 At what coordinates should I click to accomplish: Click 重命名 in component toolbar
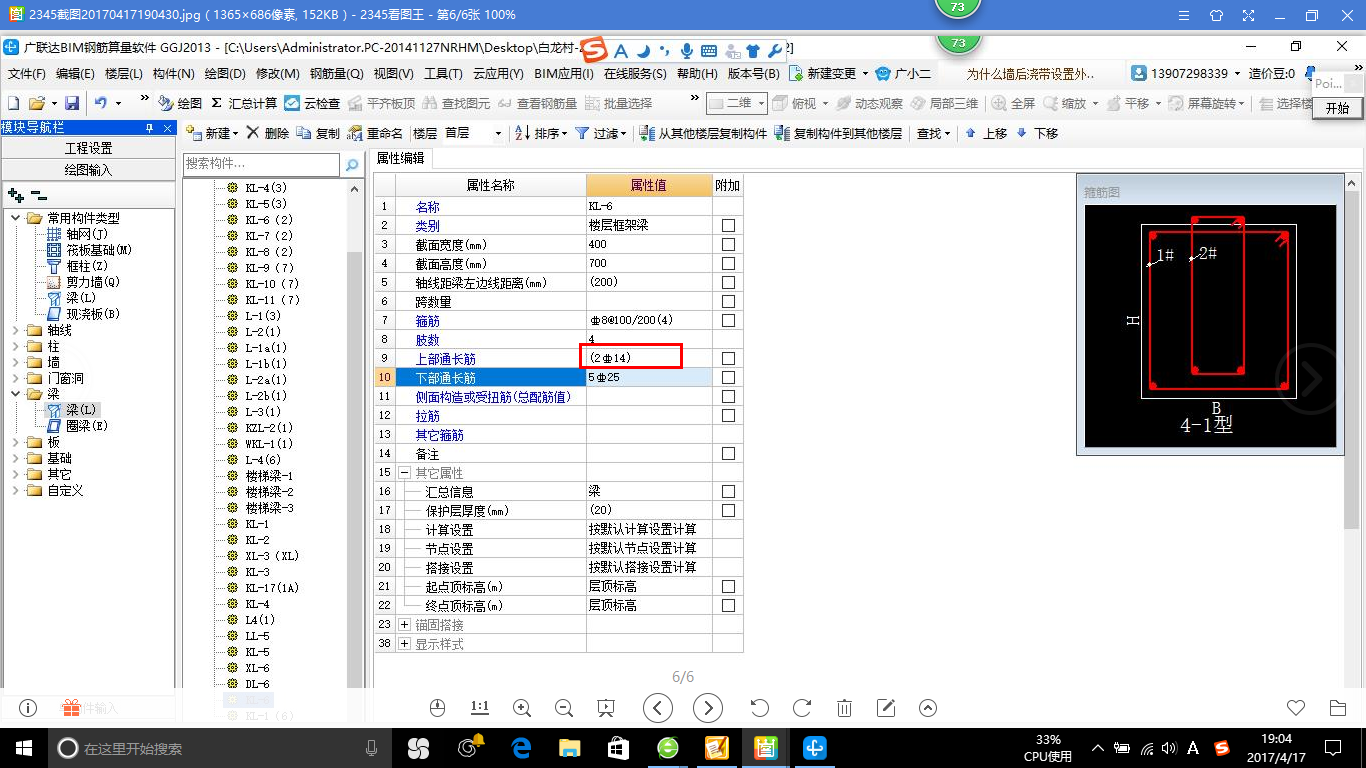pyautogui.click(x=375, y=133)
